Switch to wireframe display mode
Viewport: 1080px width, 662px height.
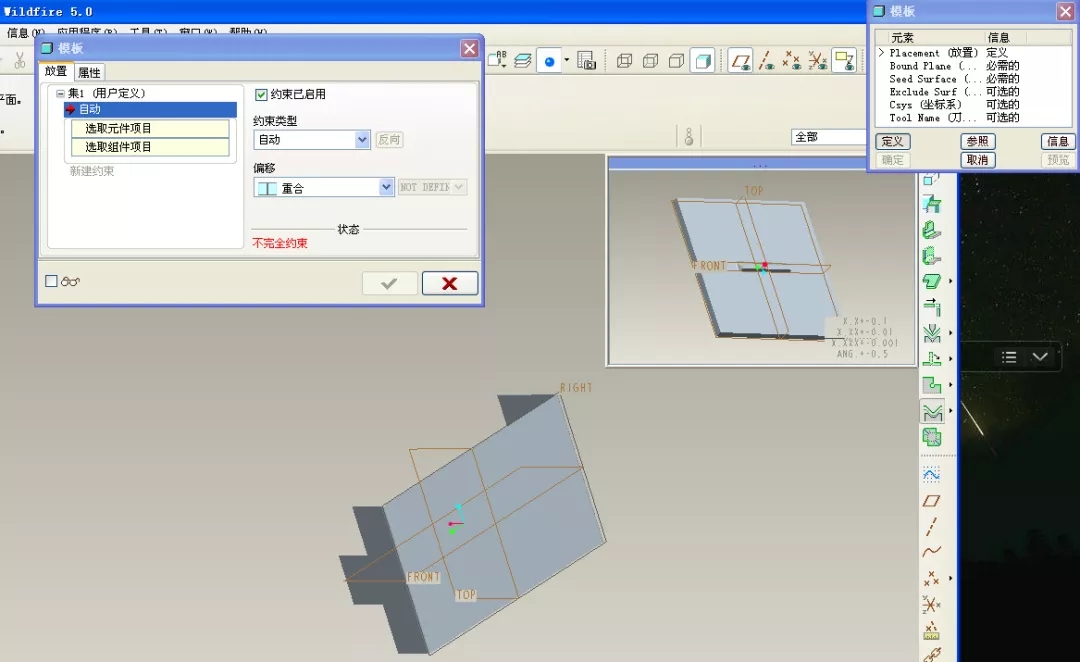[x=624, y=61]
